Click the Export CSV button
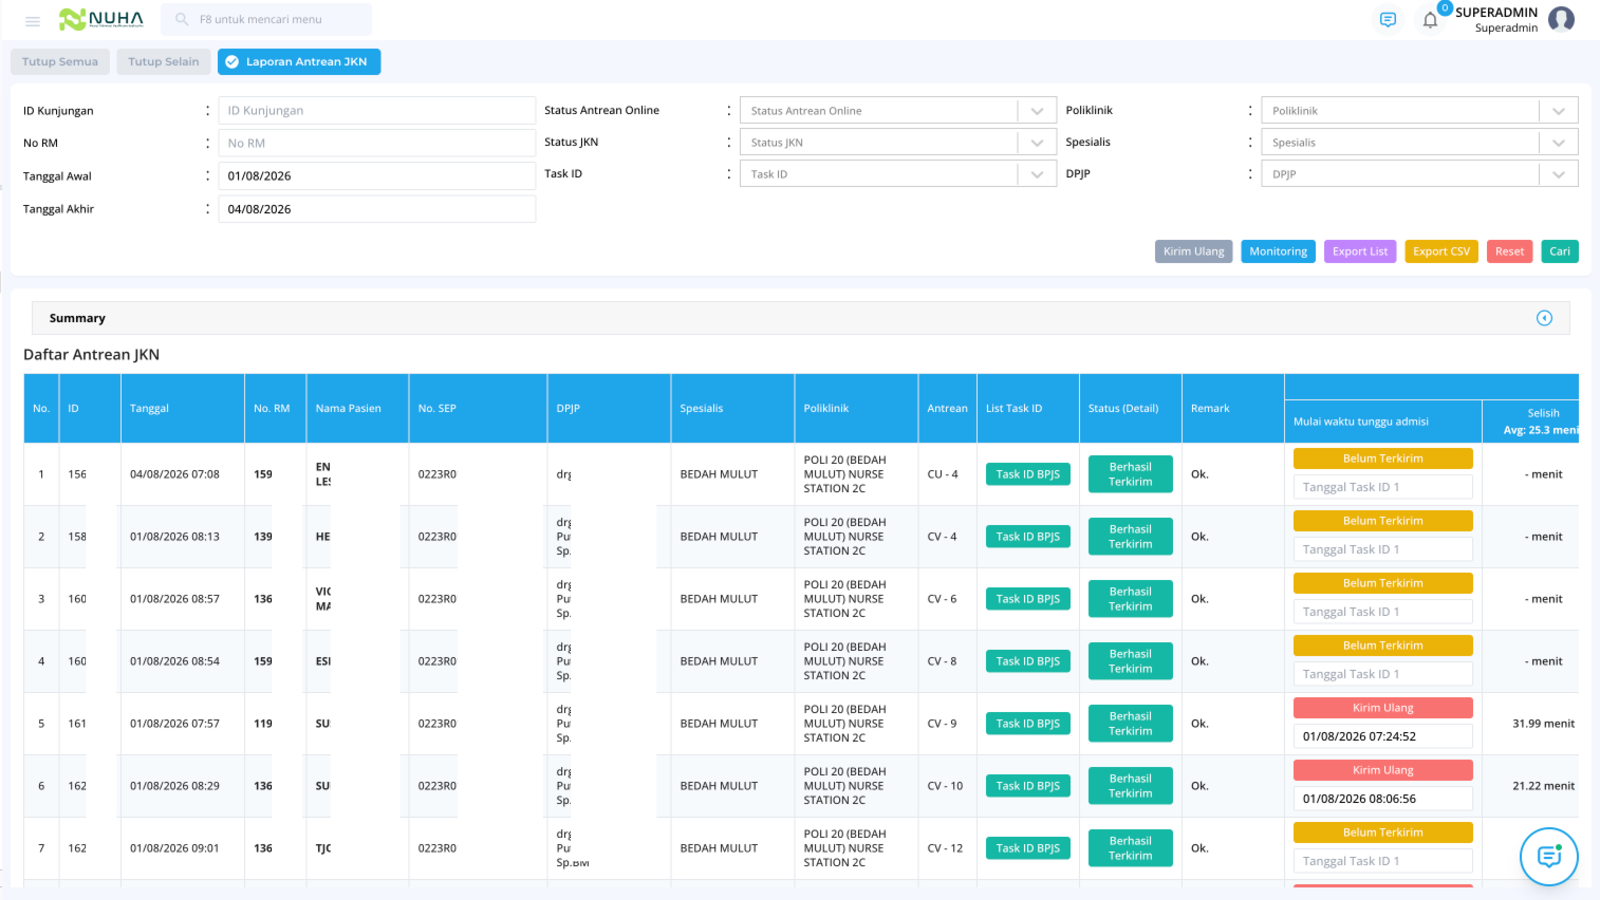The width and height of the screenshot is (1600, 900). pyautogui.click(x=1441, y=252)
